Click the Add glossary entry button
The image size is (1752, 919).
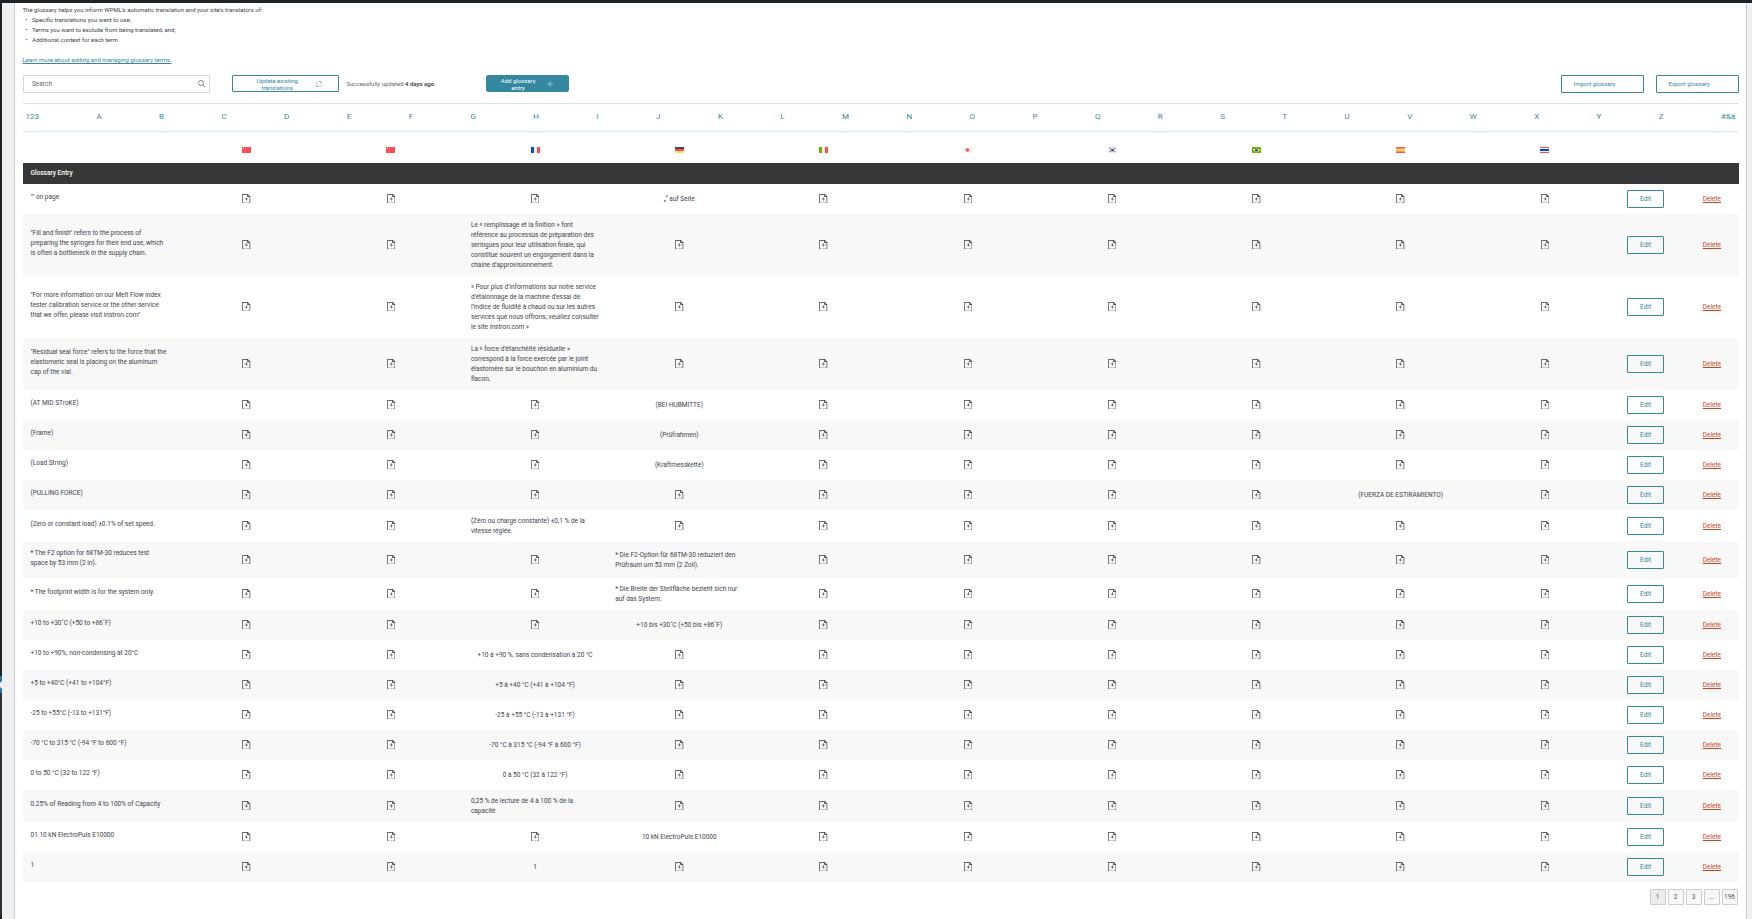tap(527, 84)
